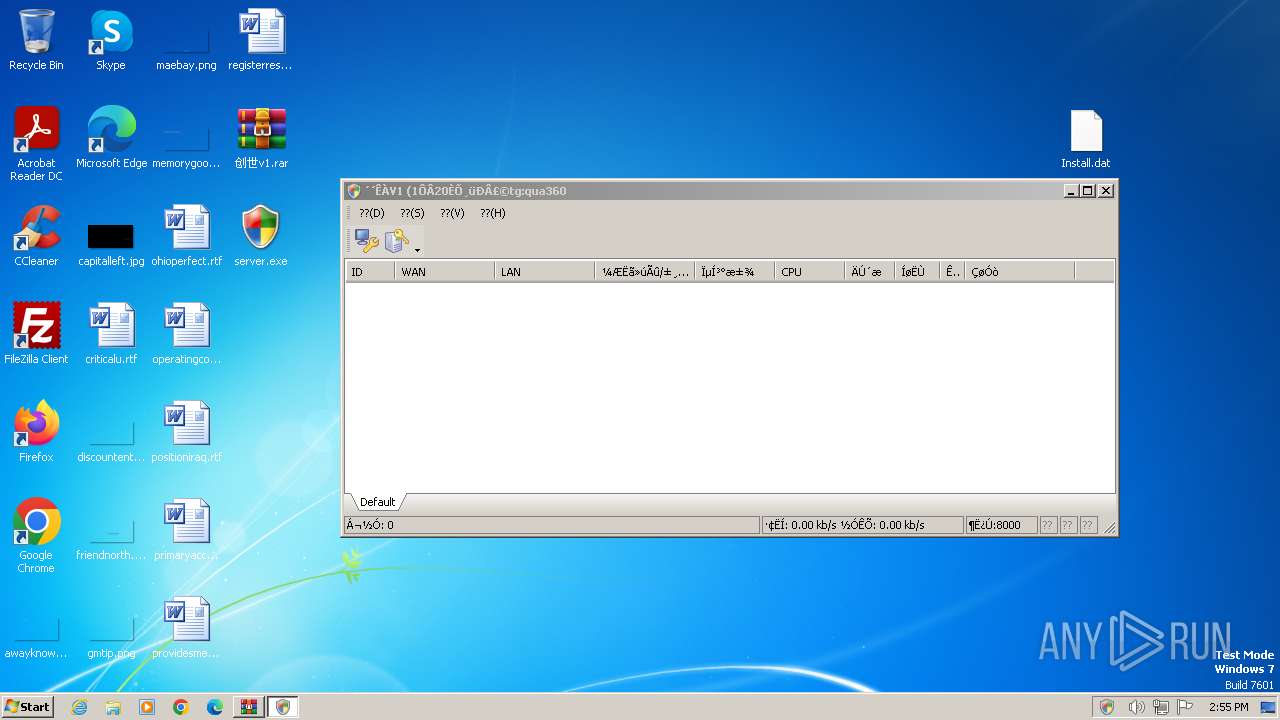Select the primaryacc document icon
Screen dimensions: 1280x720
pos(186,530)
